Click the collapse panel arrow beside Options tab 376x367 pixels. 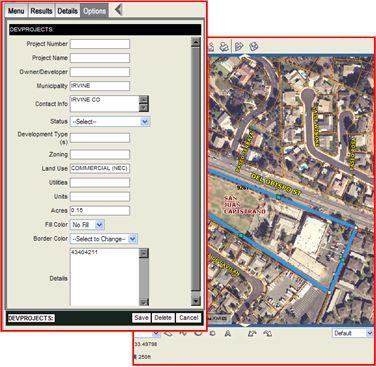click(x=118, y=10)
